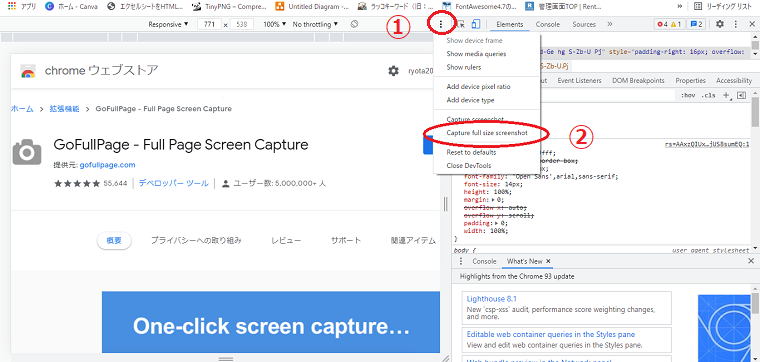Switch to the Console tab in top bar

click(548, 24)
